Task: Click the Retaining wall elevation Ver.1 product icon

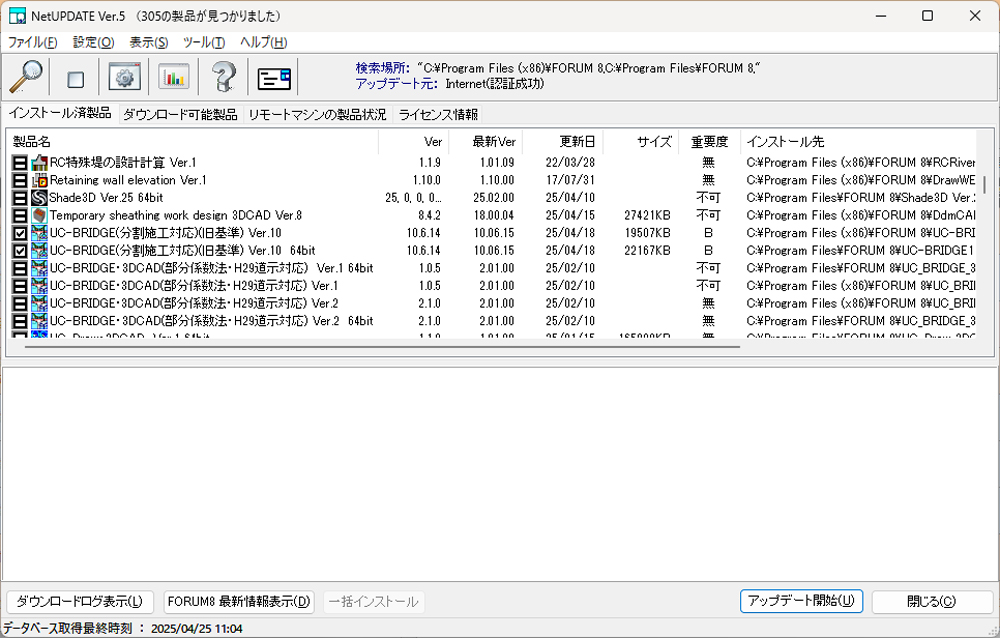Action: 40,181
